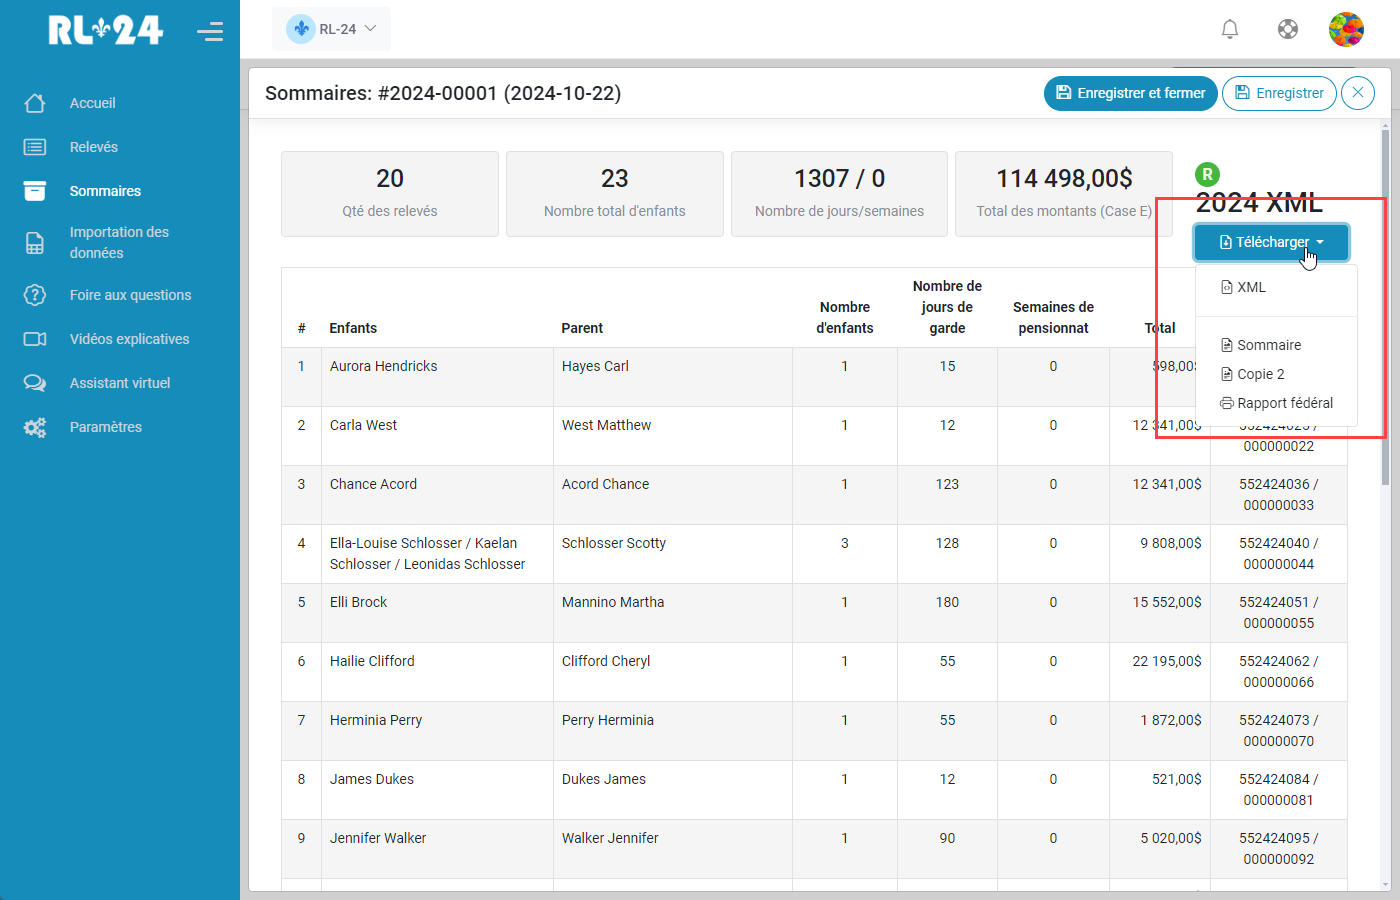Click the support lifebuoy icon in header
This screenshot has height=900, width=1400.
(x=1288, y=29)
